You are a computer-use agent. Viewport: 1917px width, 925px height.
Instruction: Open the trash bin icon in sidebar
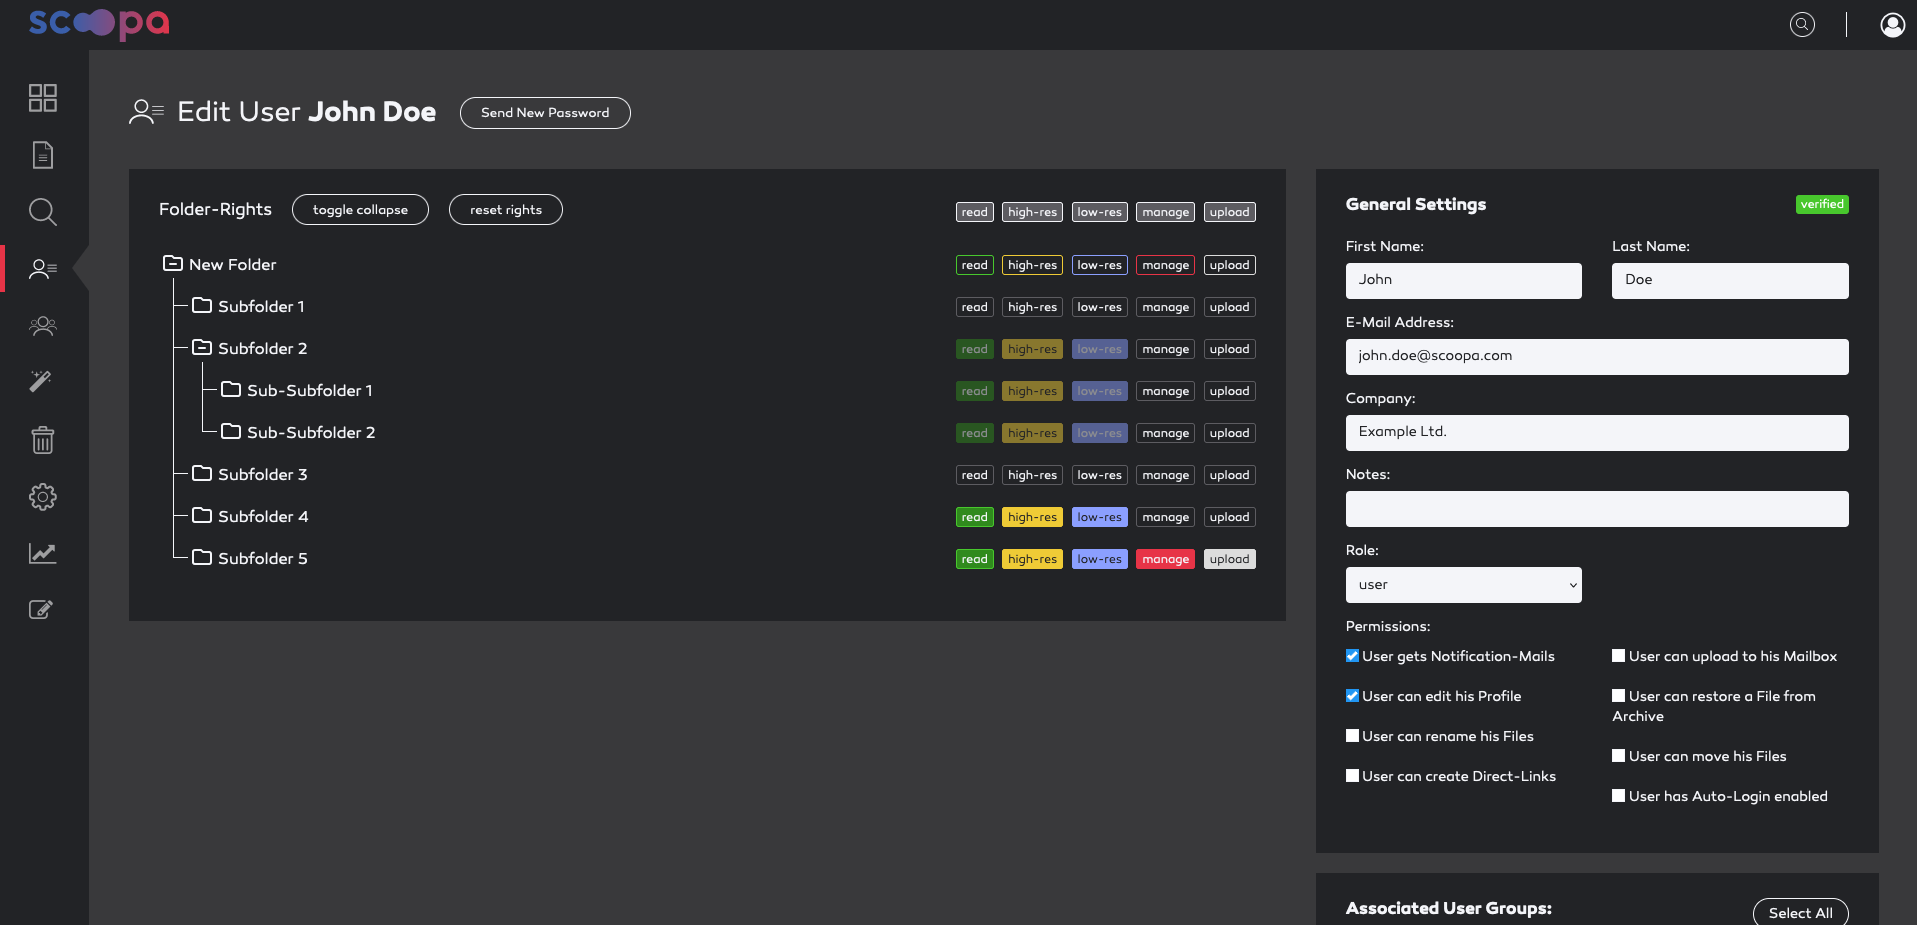[43, 440]
